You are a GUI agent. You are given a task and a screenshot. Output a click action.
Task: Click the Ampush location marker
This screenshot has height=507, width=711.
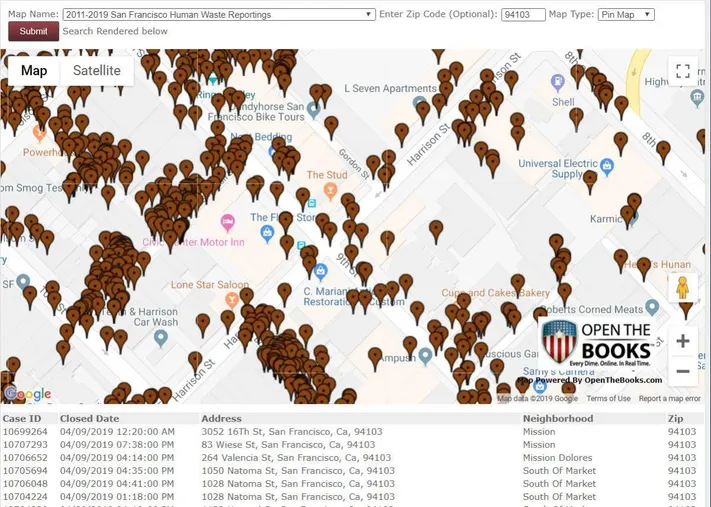point(425,356)
